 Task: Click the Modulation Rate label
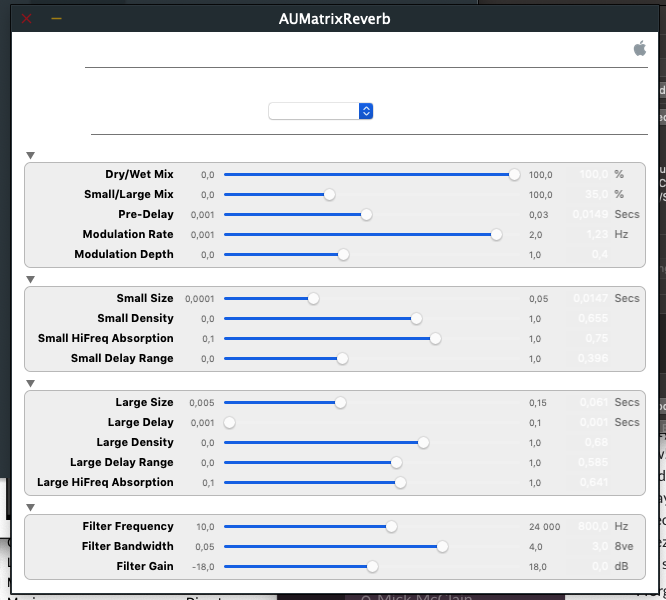coord(128,234)
